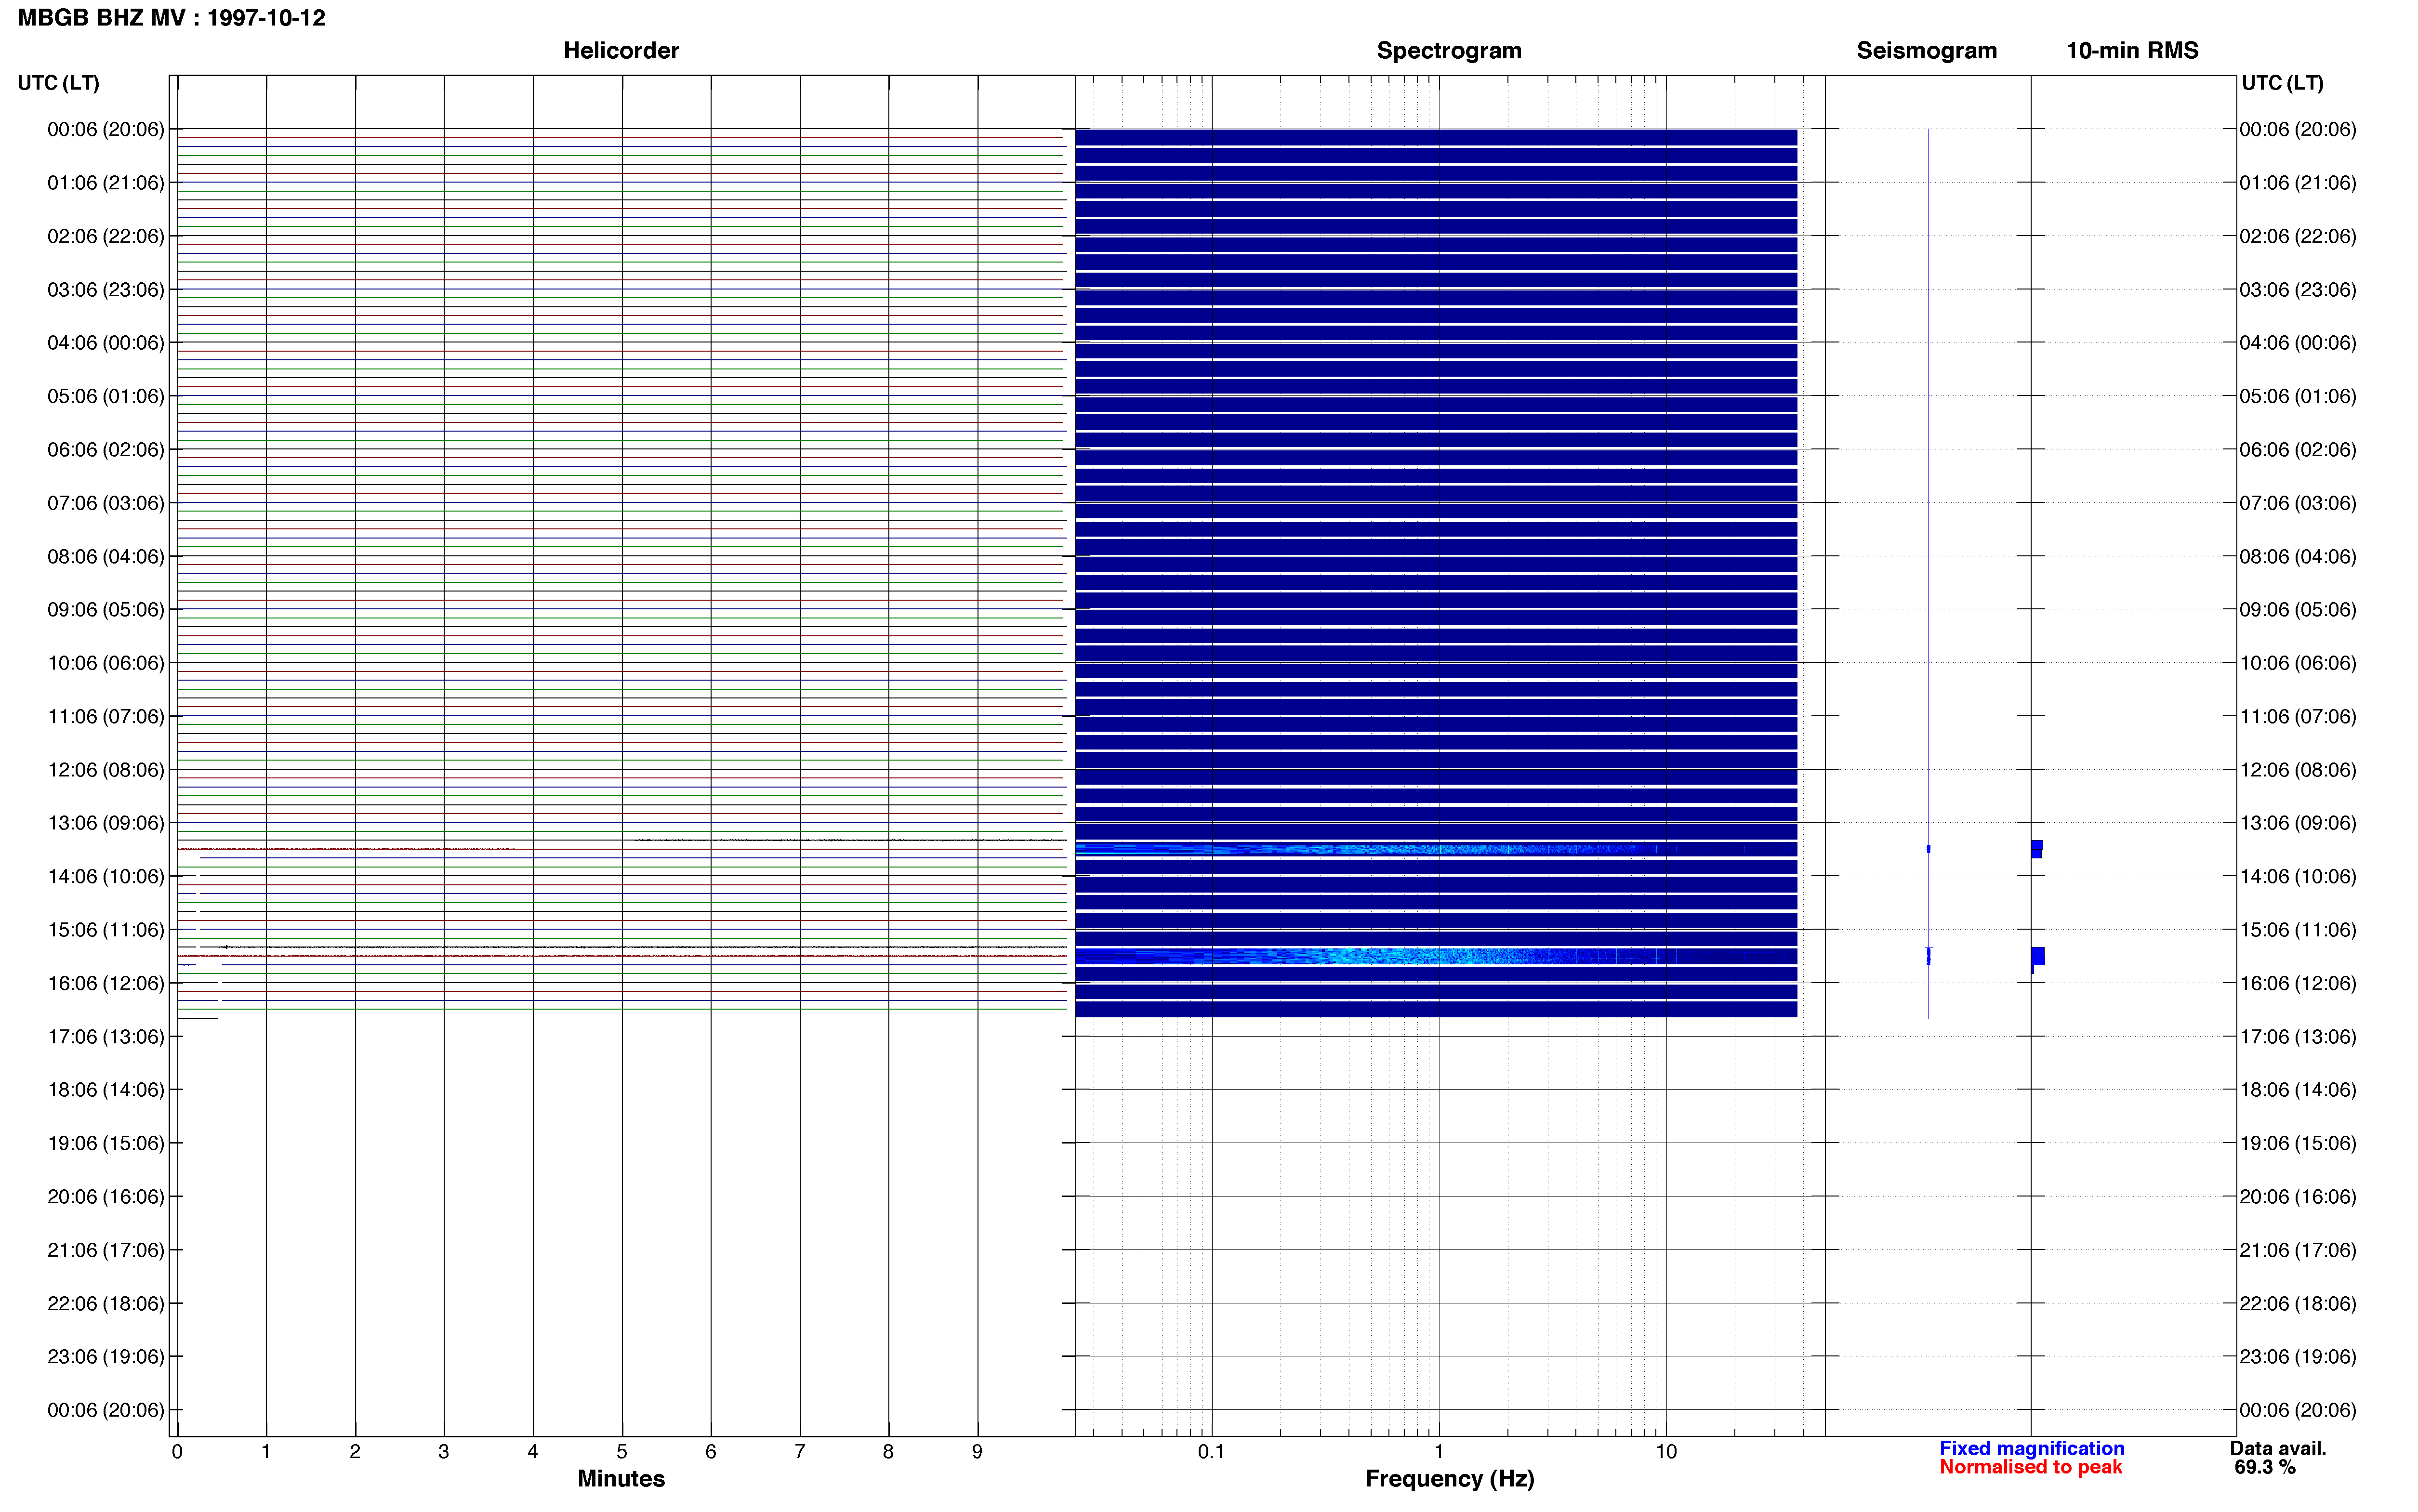
Task: Click the Spectrogram panel heading
Action: point(1449,50)
